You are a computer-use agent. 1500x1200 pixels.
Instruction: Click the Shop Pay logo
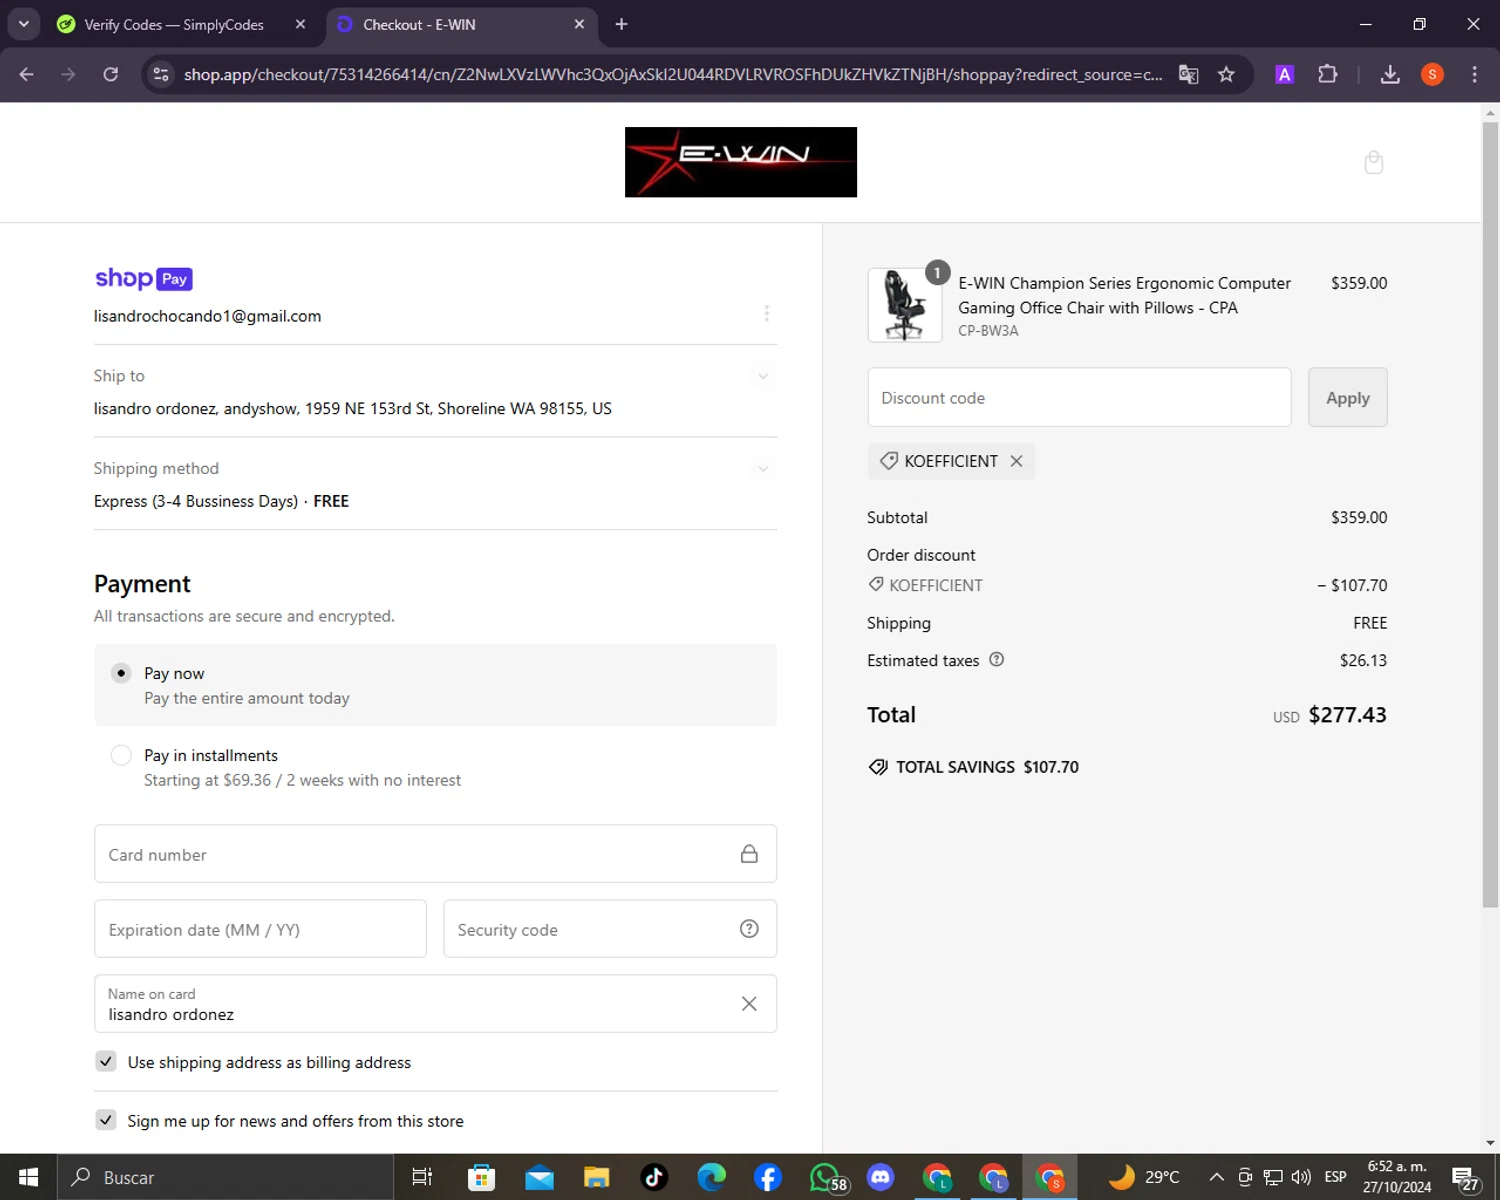[x=143, y=278]
